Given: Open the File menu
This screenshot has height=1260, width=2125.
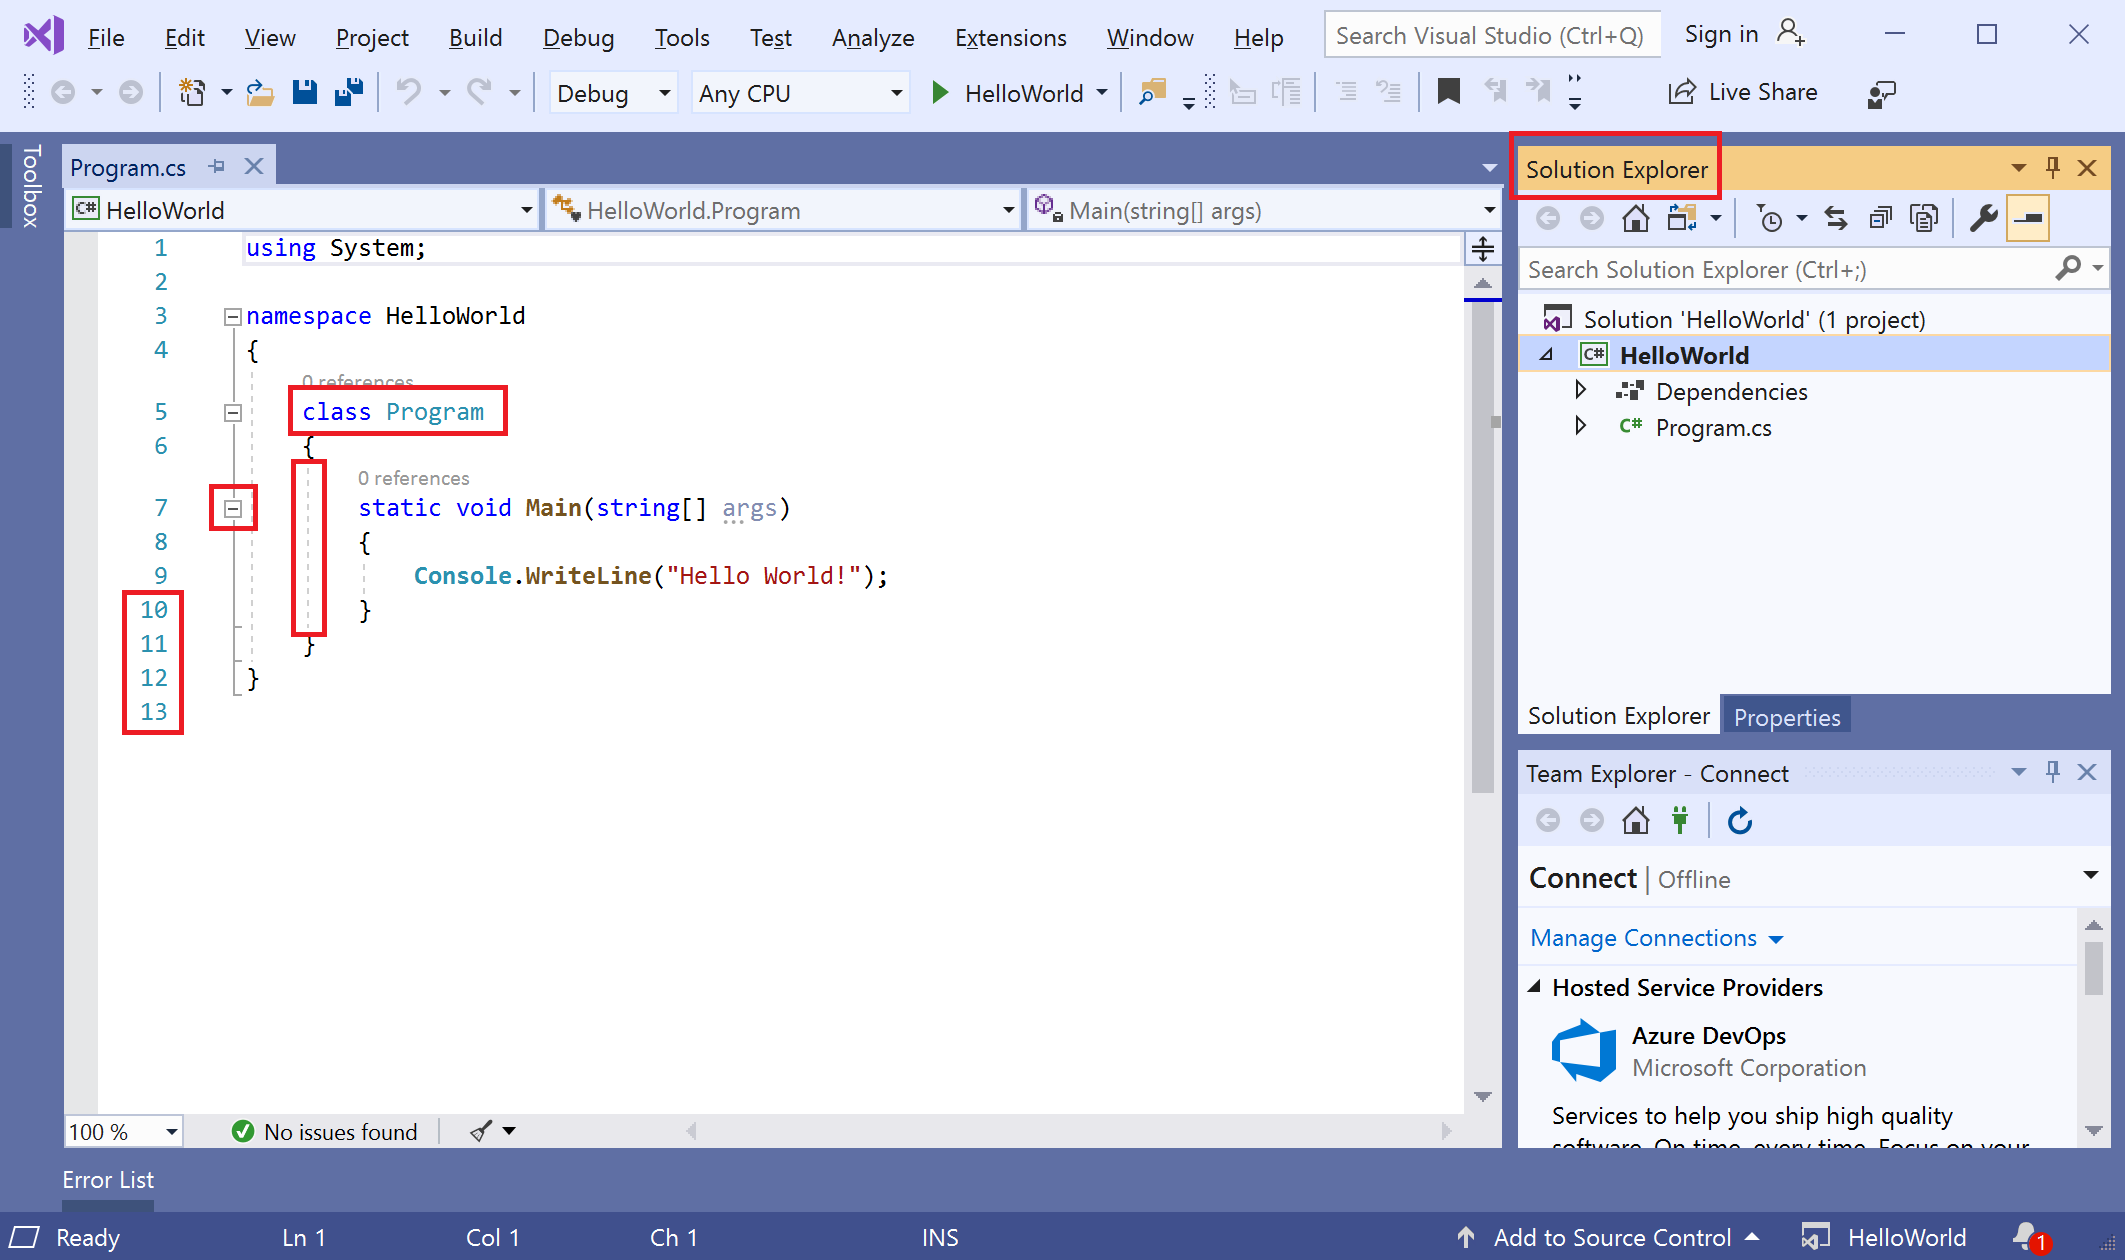Looking at the screenshot, I should click(105, 36).
